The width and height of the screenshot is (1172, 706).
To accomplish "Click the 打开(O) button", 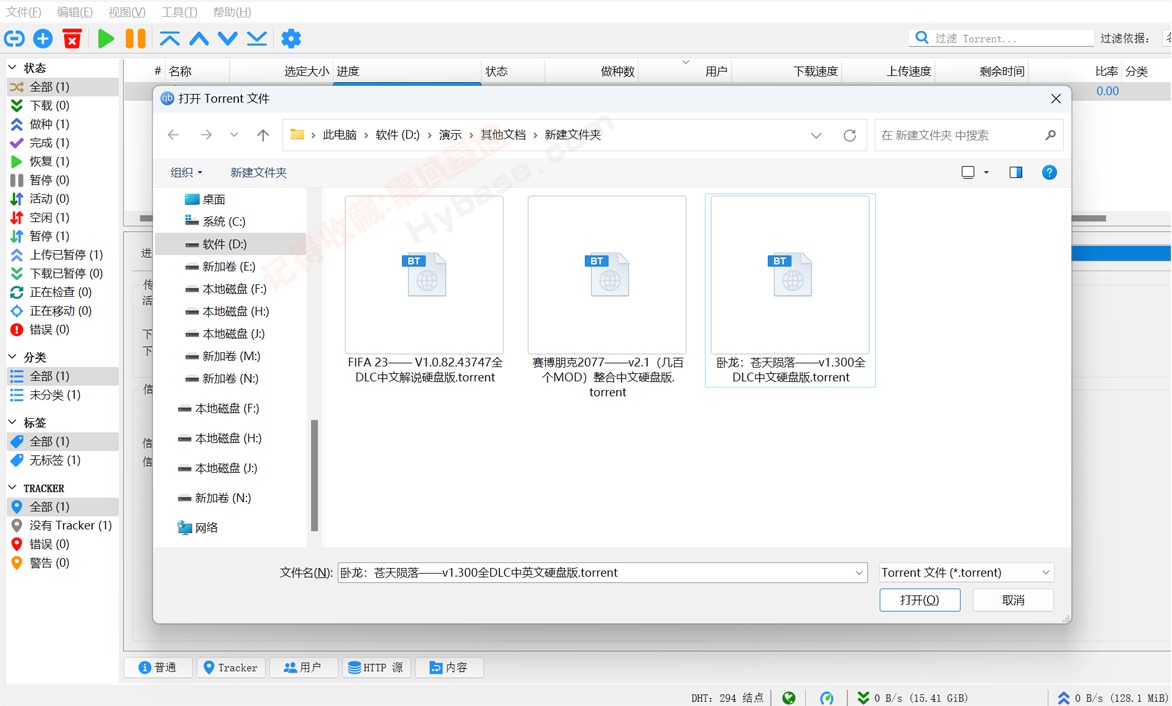I will tap(919, 599).
